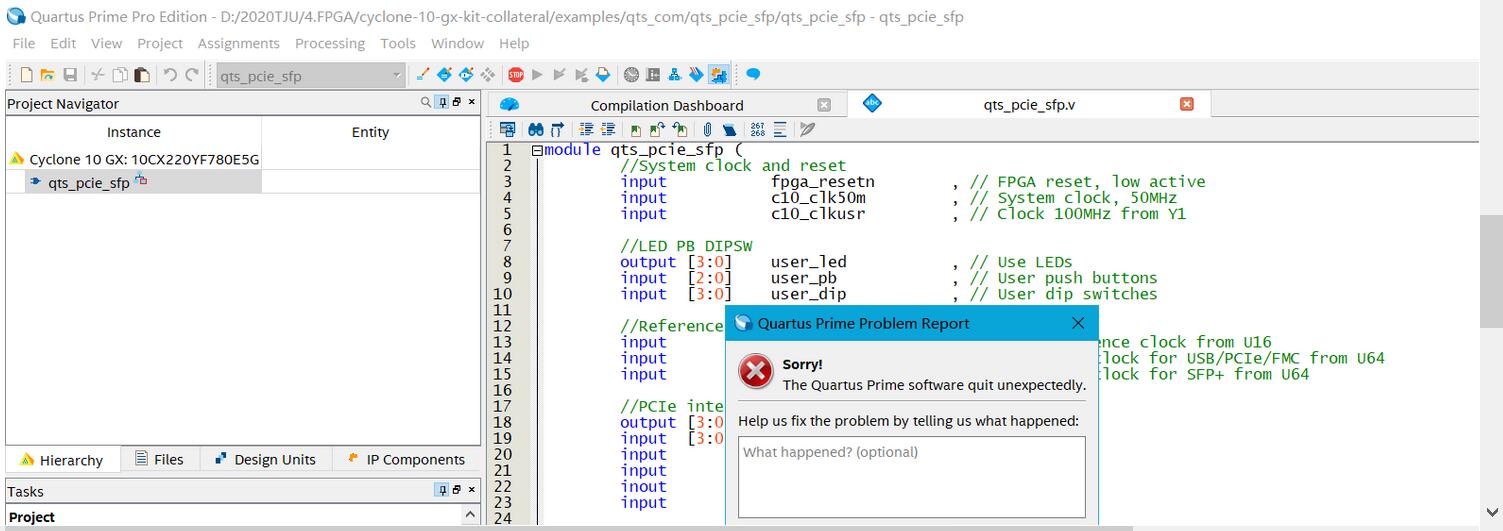
Task: Switch to the qts_pcie_sfp.v editor tab
Action: pyautogui.click(x=1029, y=104)
